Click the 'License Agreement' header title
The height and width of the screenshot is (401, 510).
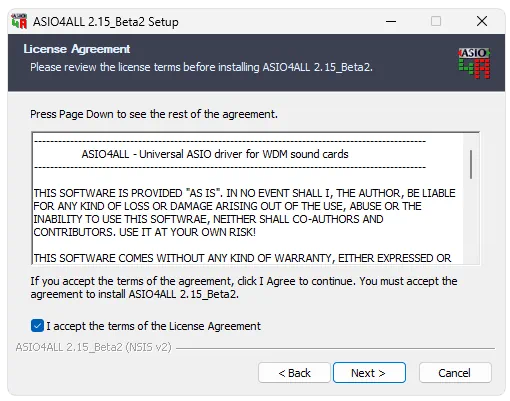coord(77,49)
